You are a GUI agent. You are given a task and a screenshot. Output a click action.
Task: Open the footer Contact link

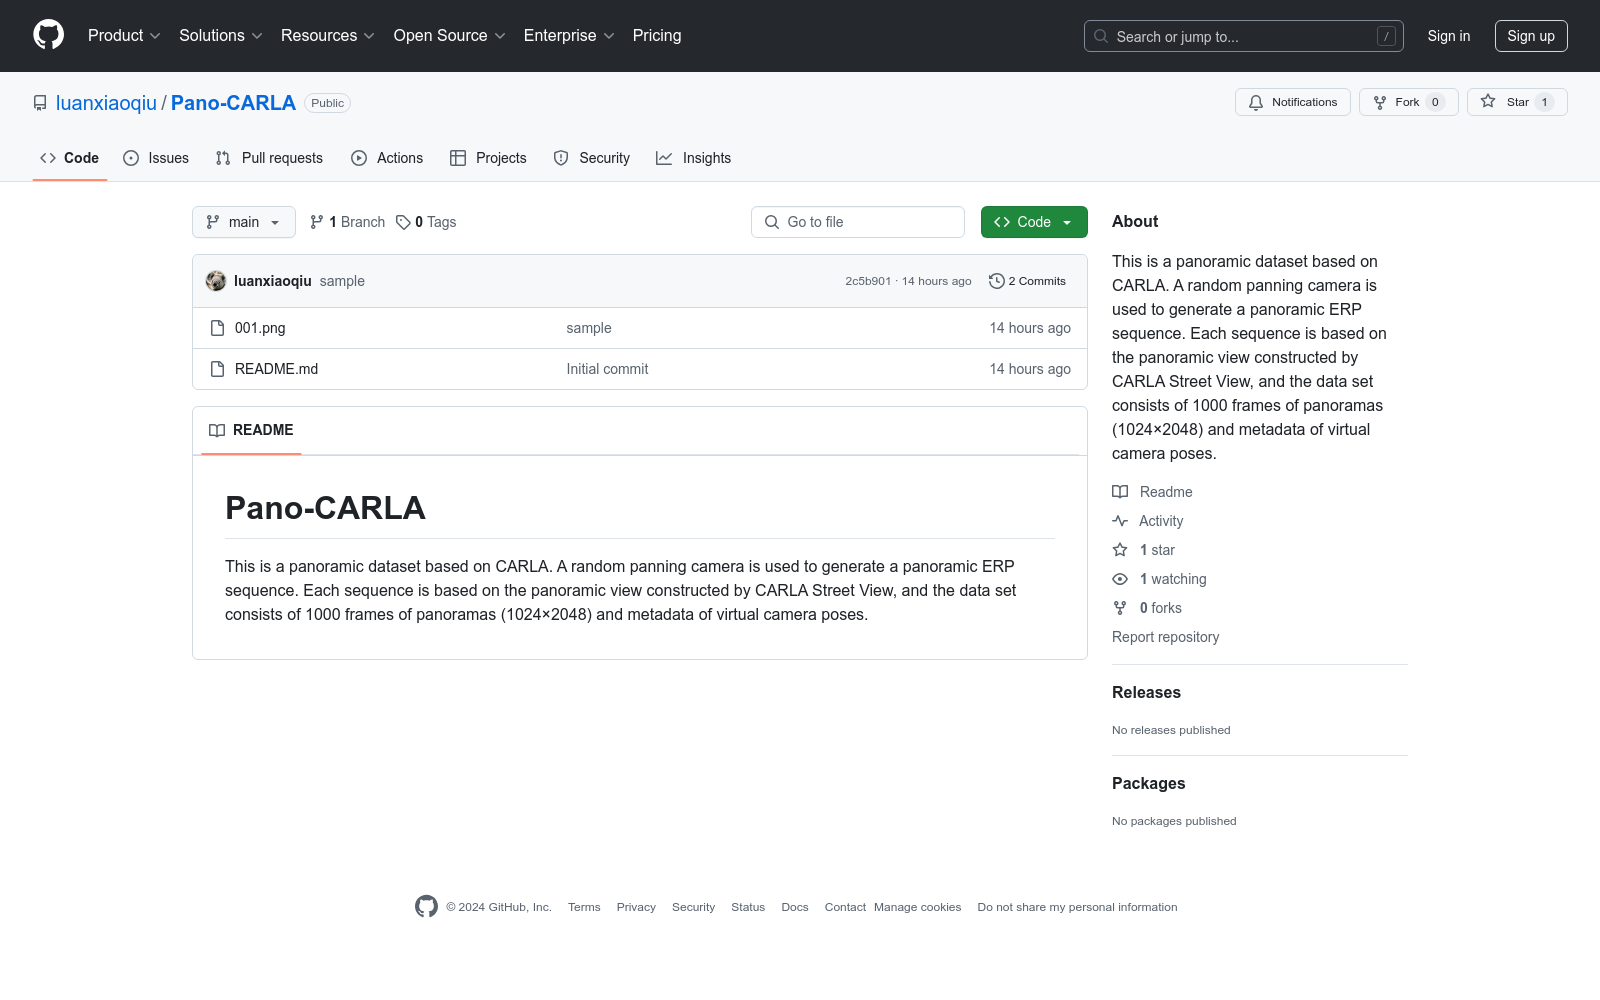tap(845, 907)
